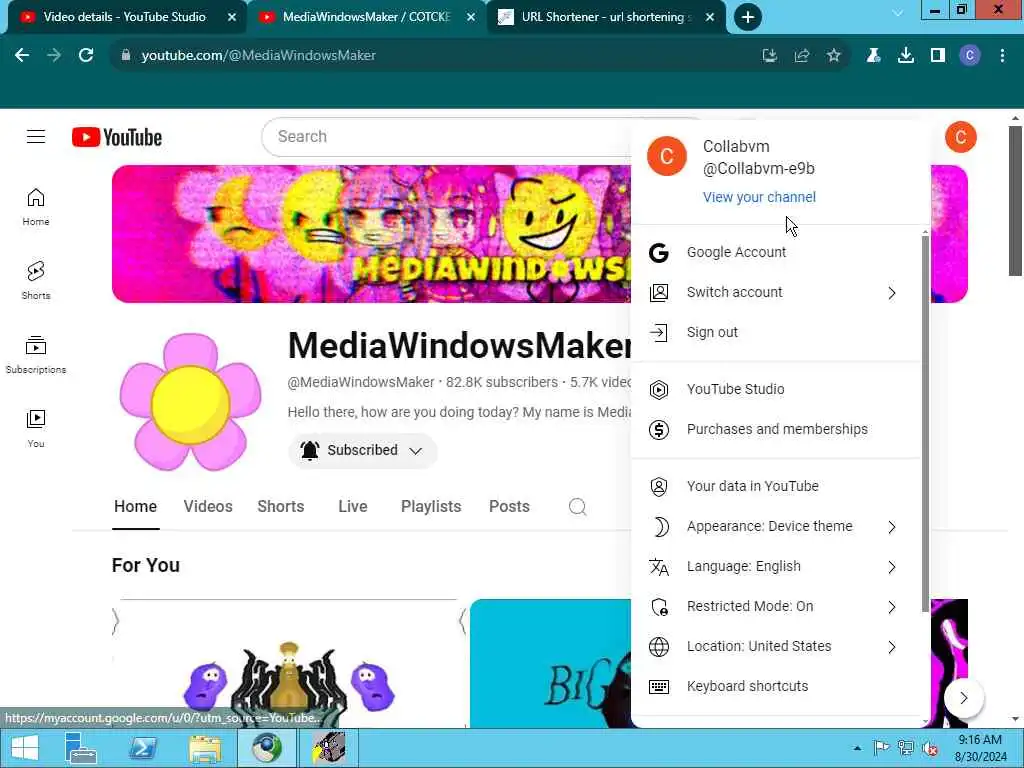Screen dimensions: 1024x768
Task: Open Shorts in the sidebar
Action: [x=36, y=281]
